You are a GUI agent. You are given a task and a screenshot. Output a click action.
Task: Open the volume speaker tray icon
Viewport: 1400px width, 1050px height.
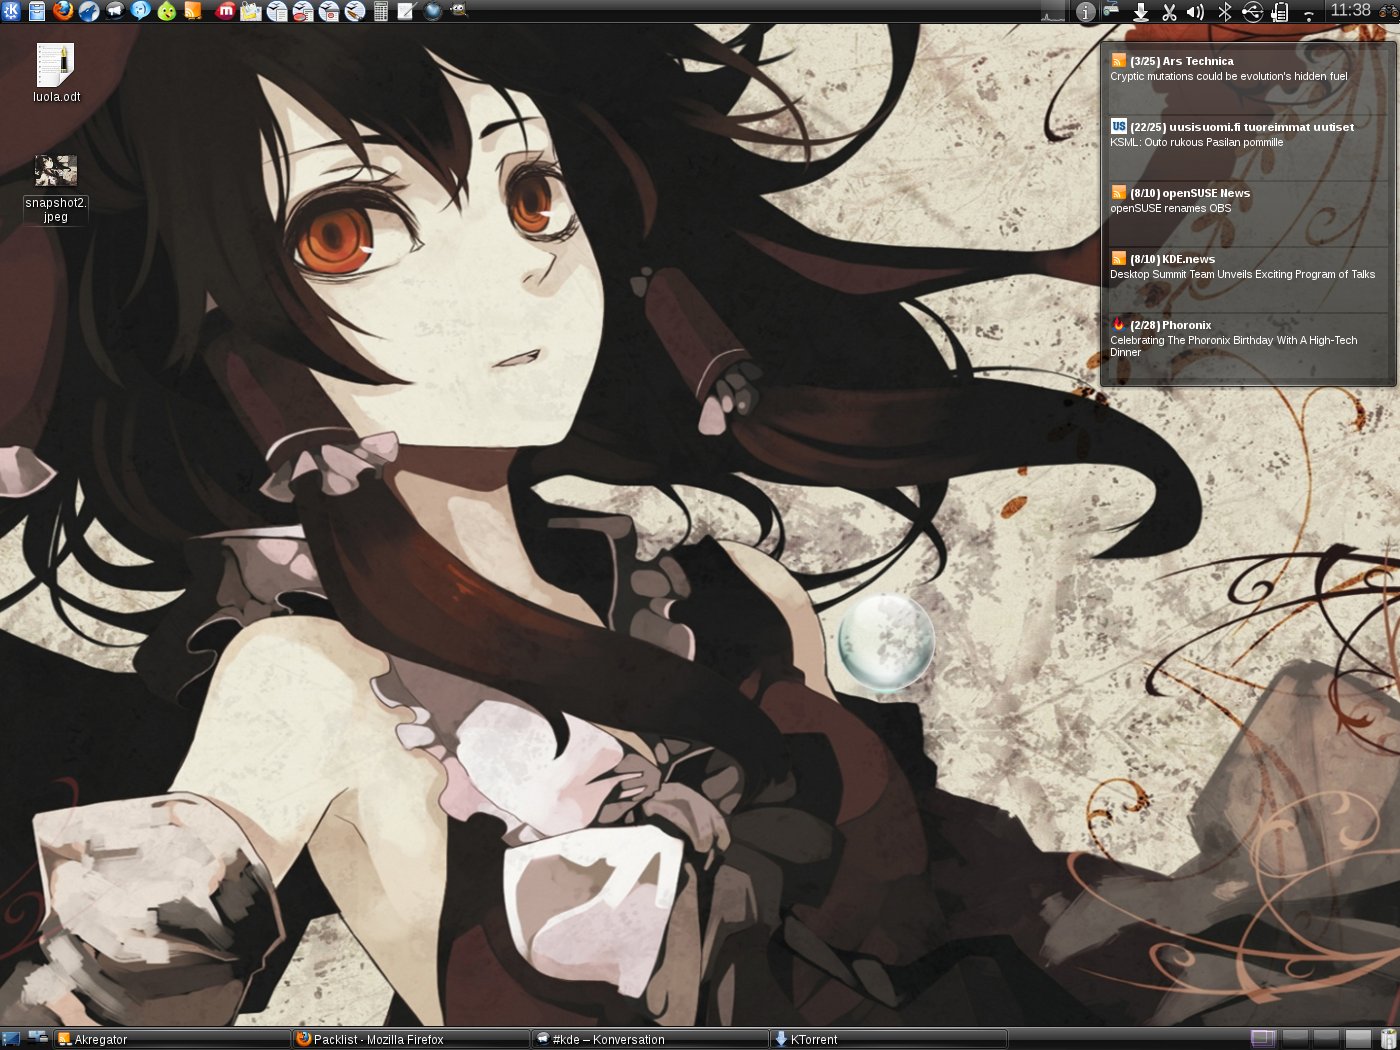[1196, 12]
